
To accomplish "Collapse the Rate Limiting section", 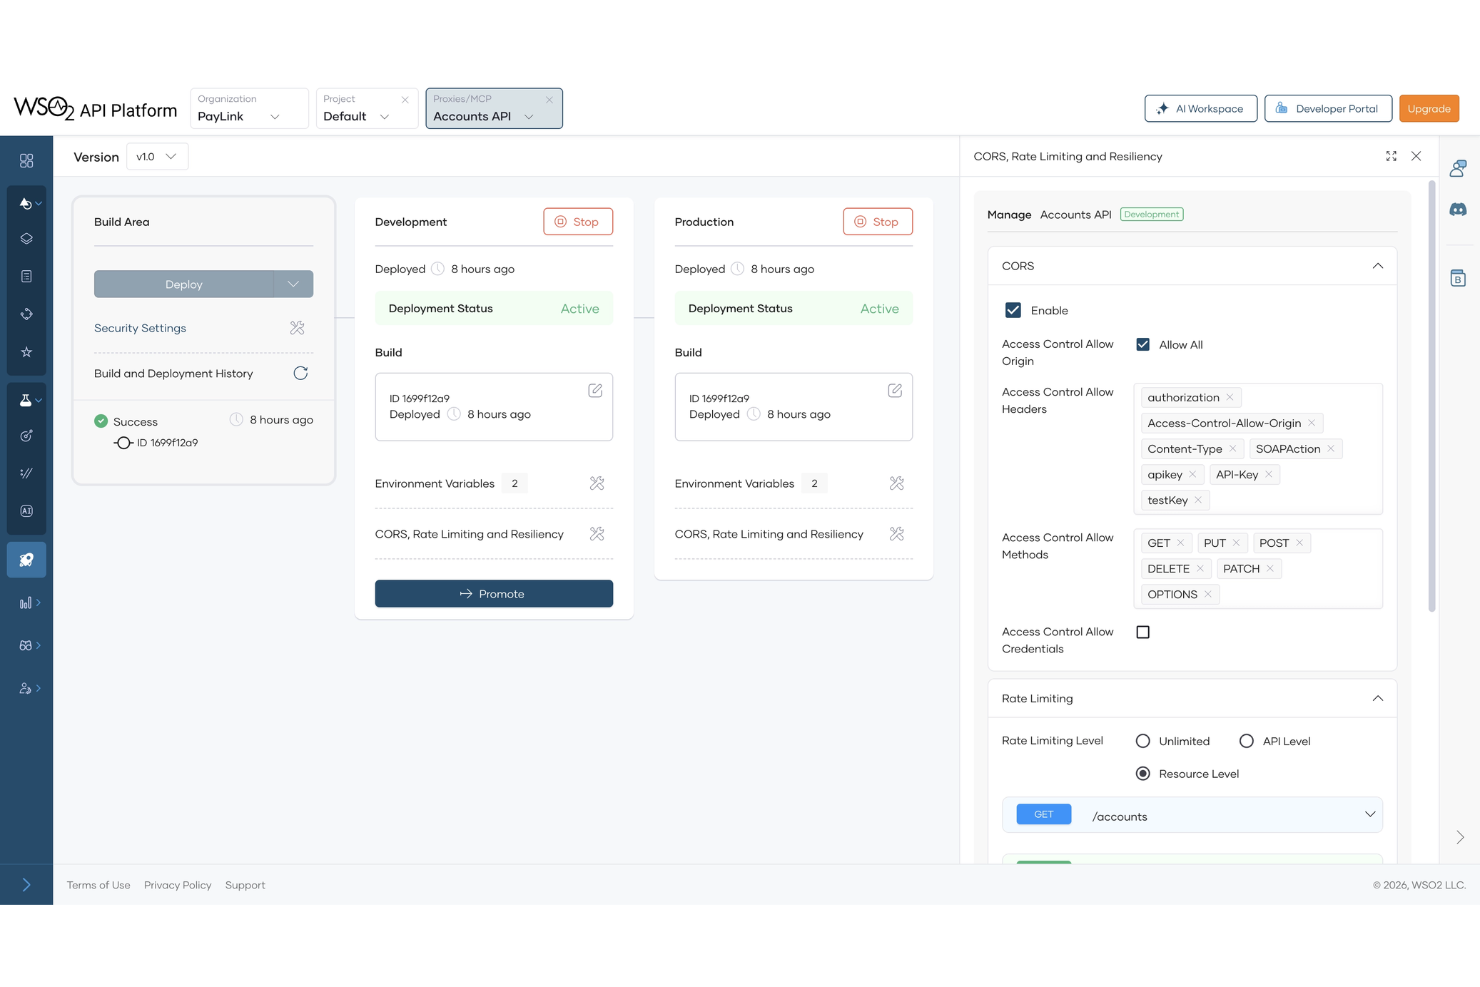I will (x=1378, y=698).
